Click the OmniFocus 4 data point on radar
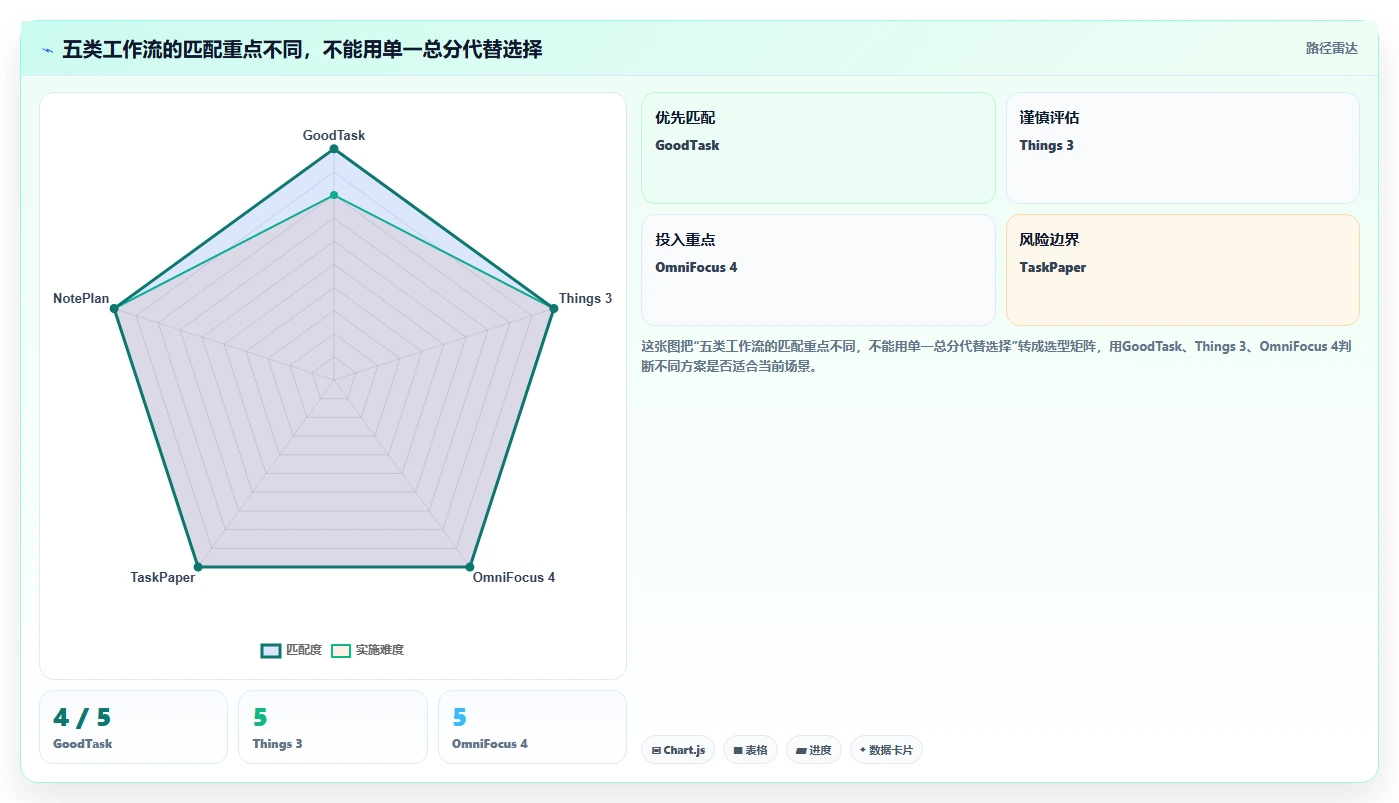Image resolution: width=1399 pixels, height=803 pixels. pos(469,567)
